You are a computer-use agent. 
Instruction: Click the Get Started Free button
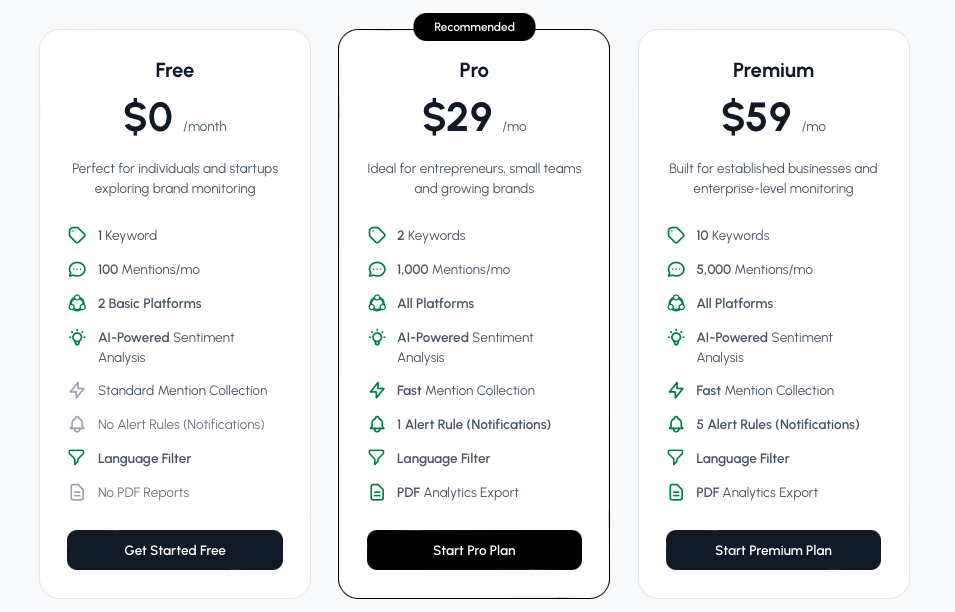coord(174,550)
